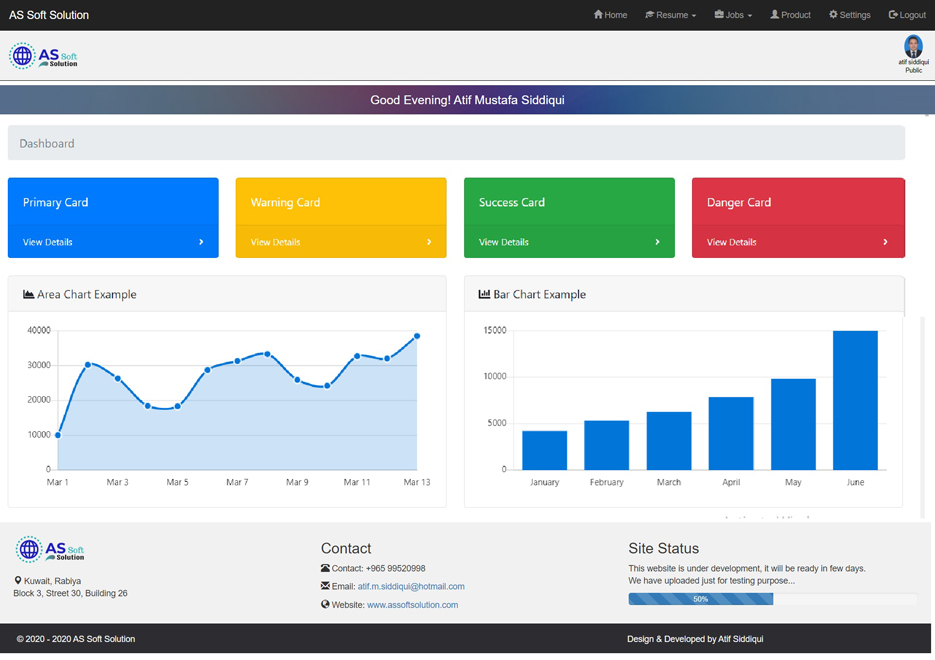Screen dimensions: 935x660
Task: Click the area chart icon beside Area Chart Example
Action: pos(29,295)
